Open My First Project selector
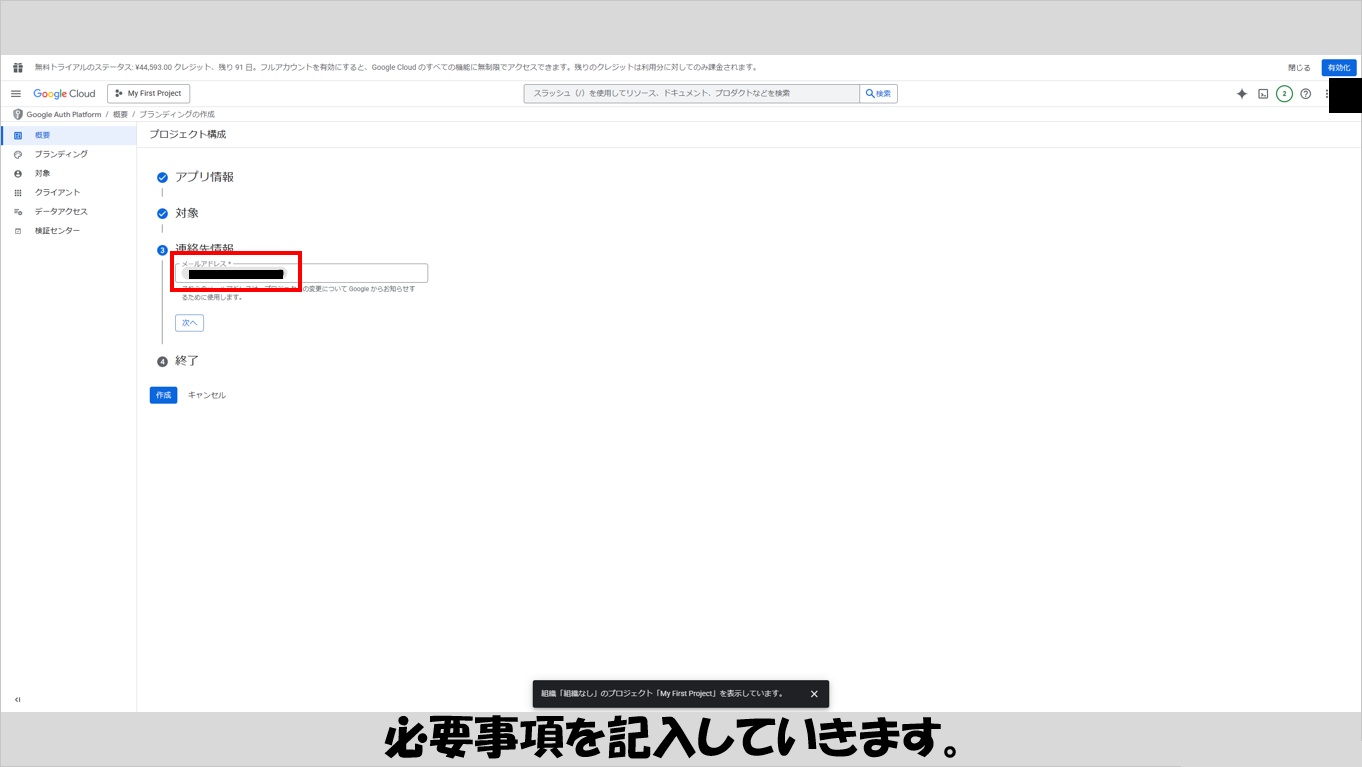This screenshot has height=767, width=1362. point(148,94)
